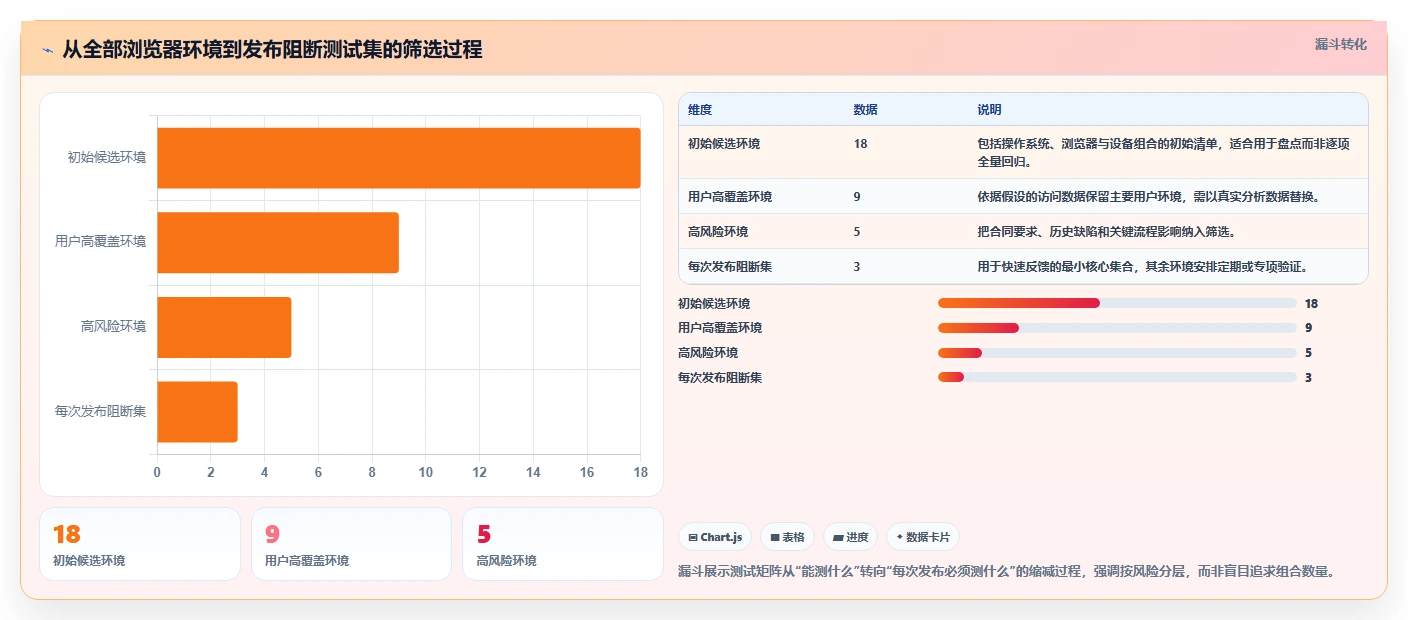Click the progress value 3 at row end
Viewport: 1408px width, 620px height.
pyautogui.click(x=1308, y=377)
